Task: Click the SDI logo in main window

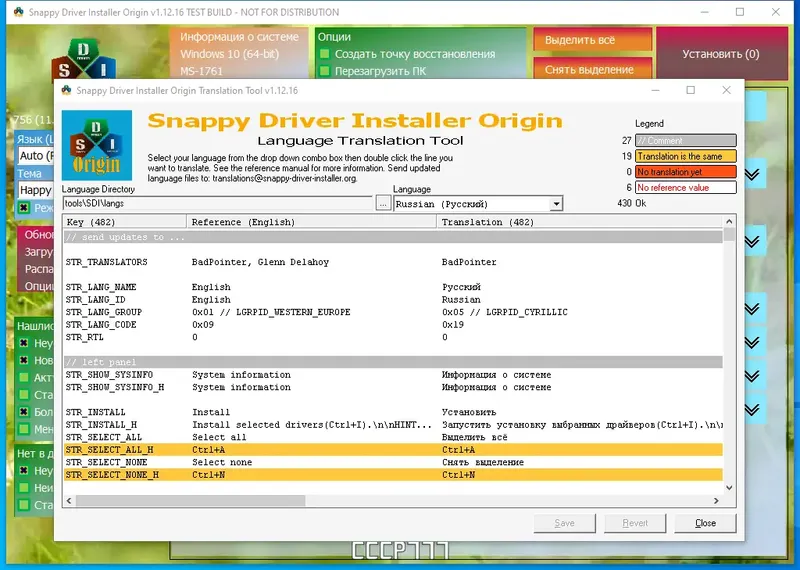Action: [83, 59]
